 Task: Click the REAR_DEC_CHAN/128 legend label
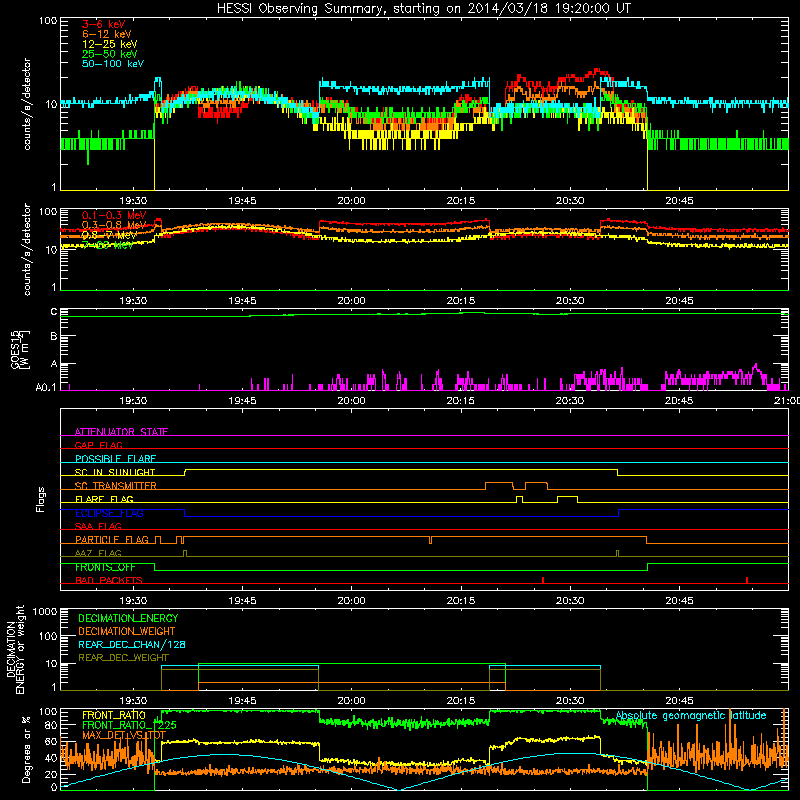click(132, 644)
